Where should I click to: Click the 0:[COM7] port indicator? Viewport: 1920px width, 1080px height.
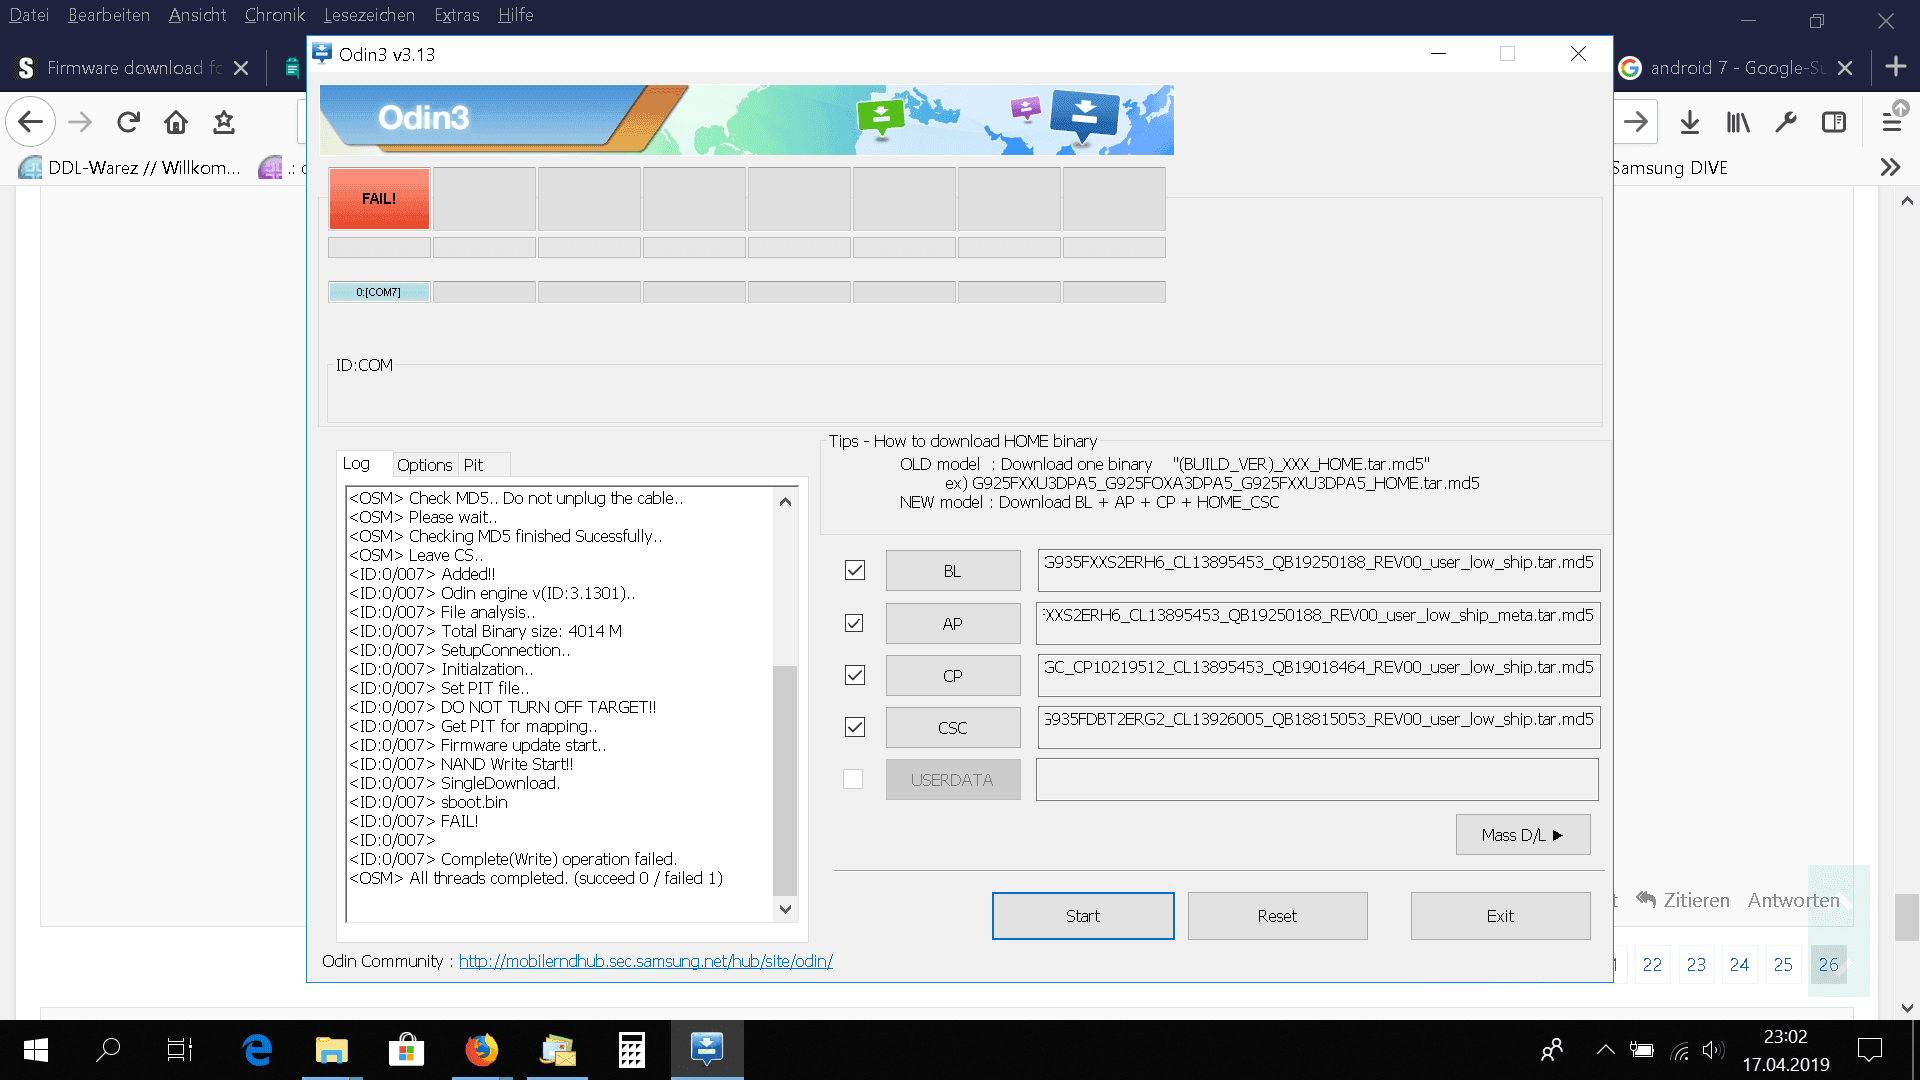(379, 292)
